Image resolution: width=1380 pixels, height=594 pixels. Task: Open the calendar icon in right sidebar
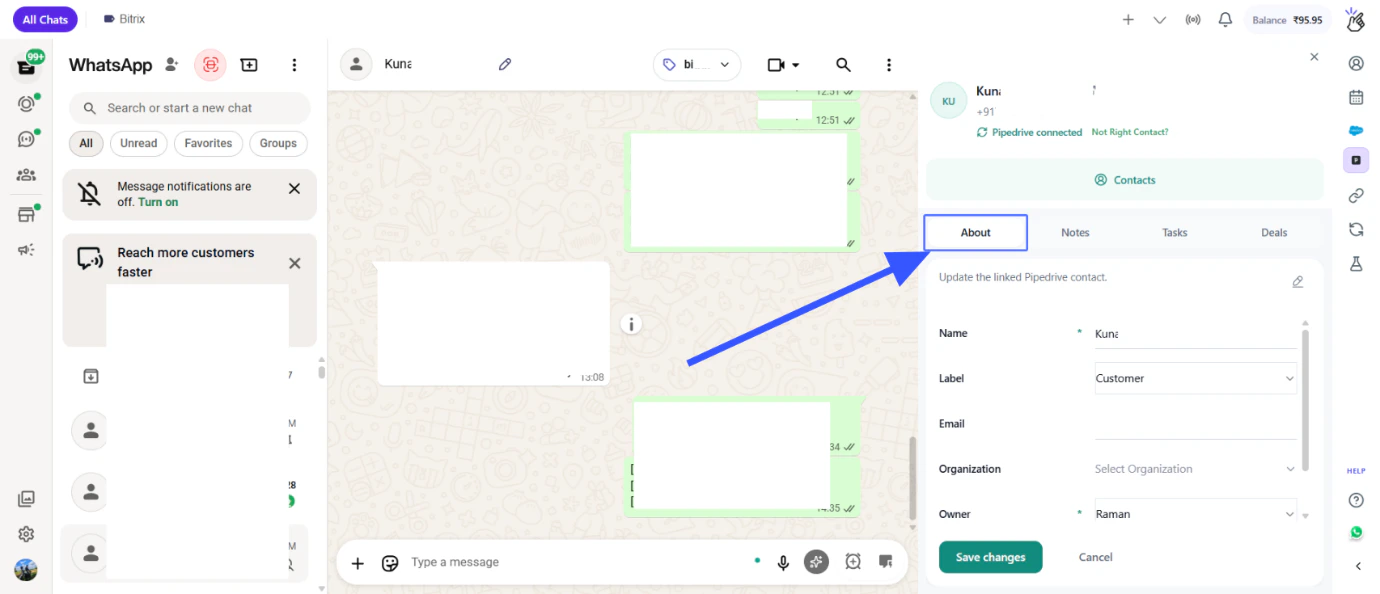(x=1356, y=97)
